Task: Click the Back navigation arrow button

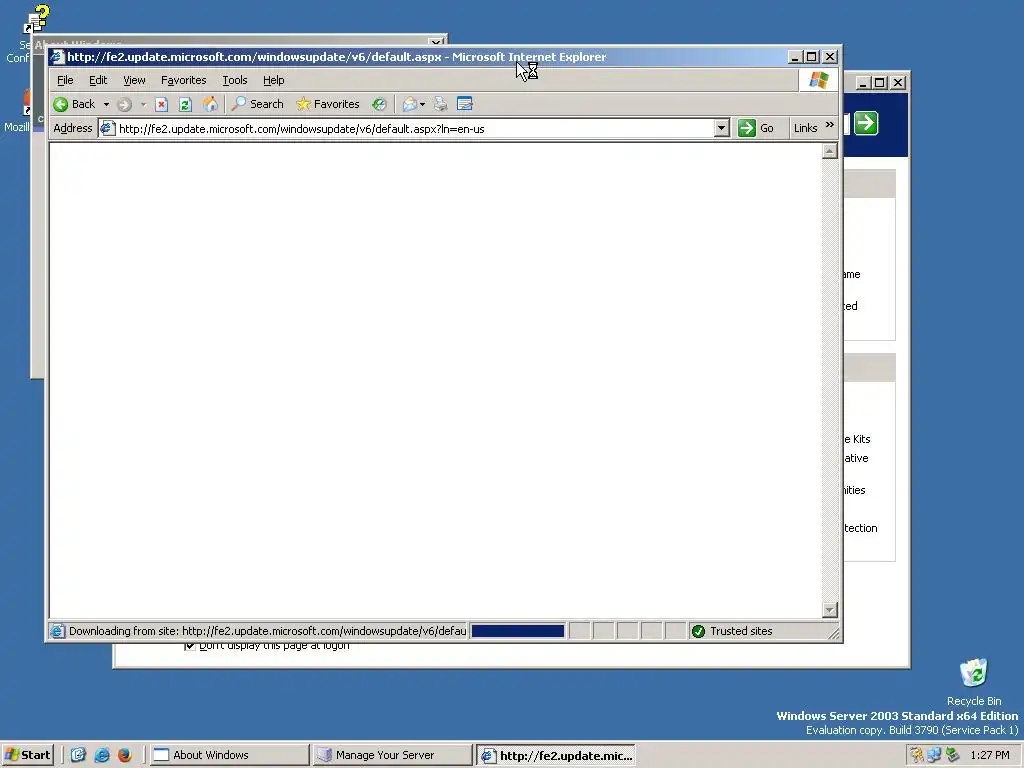Action: (x=74, y=104)
